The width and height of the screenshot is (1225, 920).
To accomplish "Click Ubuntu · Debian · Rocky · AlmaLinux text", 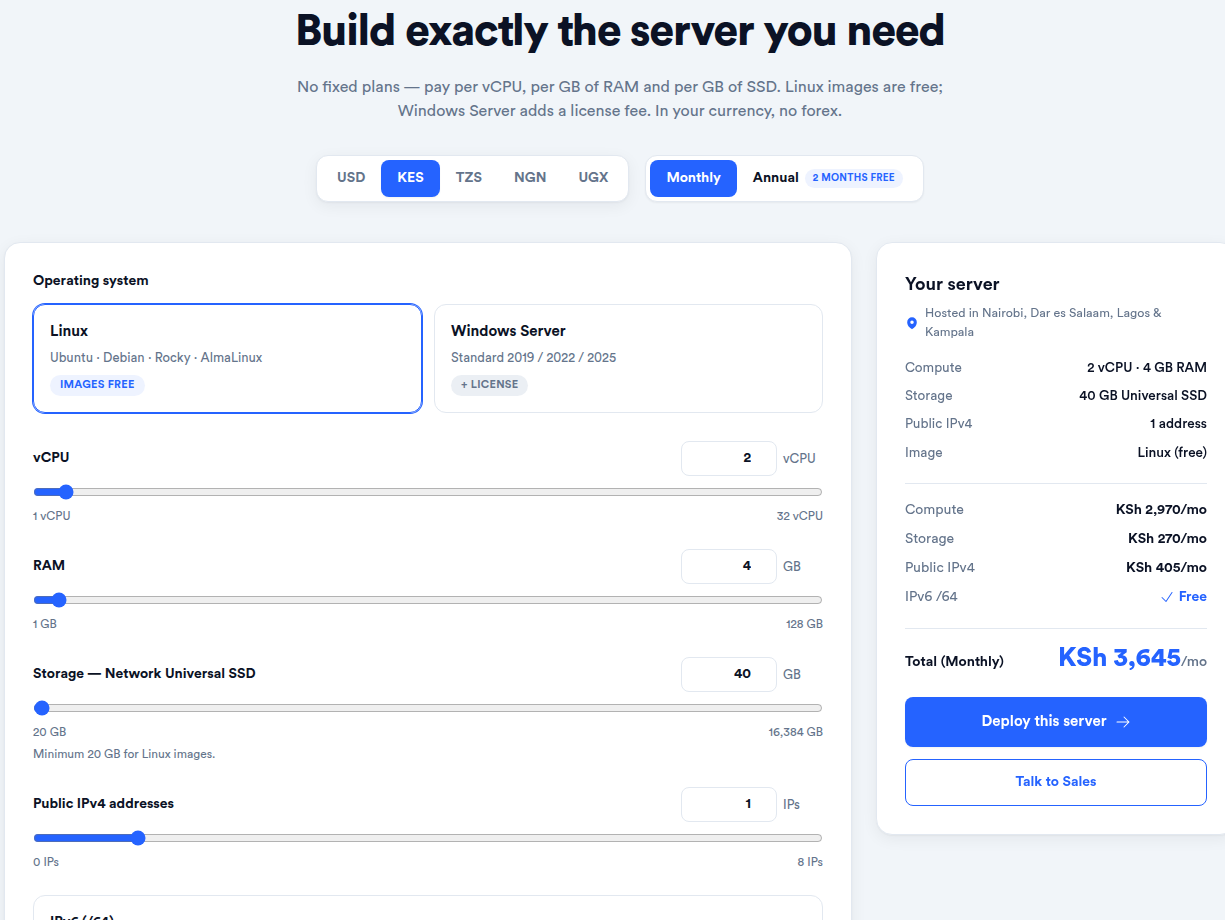I will 156,358.
